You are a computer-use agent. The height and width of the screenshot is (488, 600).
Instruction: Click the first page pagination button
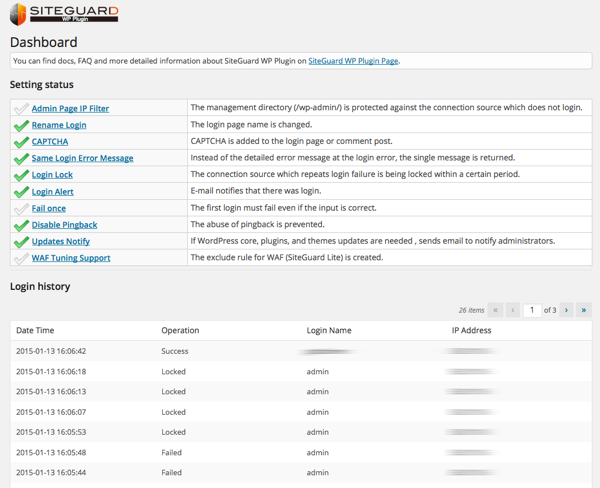495,310
